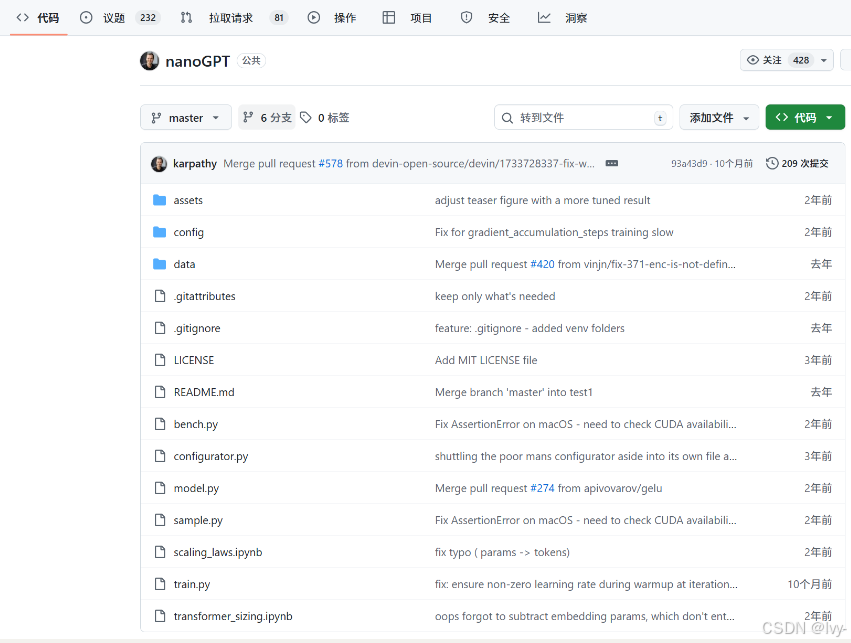Image resolution: width=851 pixels, height=643 pixels.
Task: Open bench.py
Action: pyautogui.click(x=195, y=424)
